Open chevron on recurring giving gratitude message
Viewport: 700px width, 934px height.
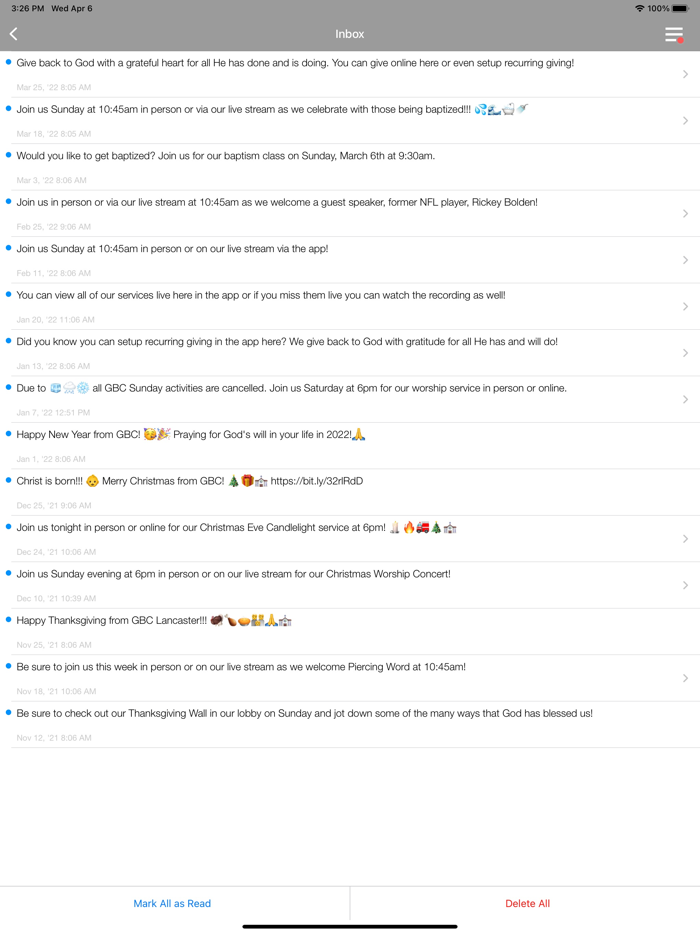(x=685, y=353)
